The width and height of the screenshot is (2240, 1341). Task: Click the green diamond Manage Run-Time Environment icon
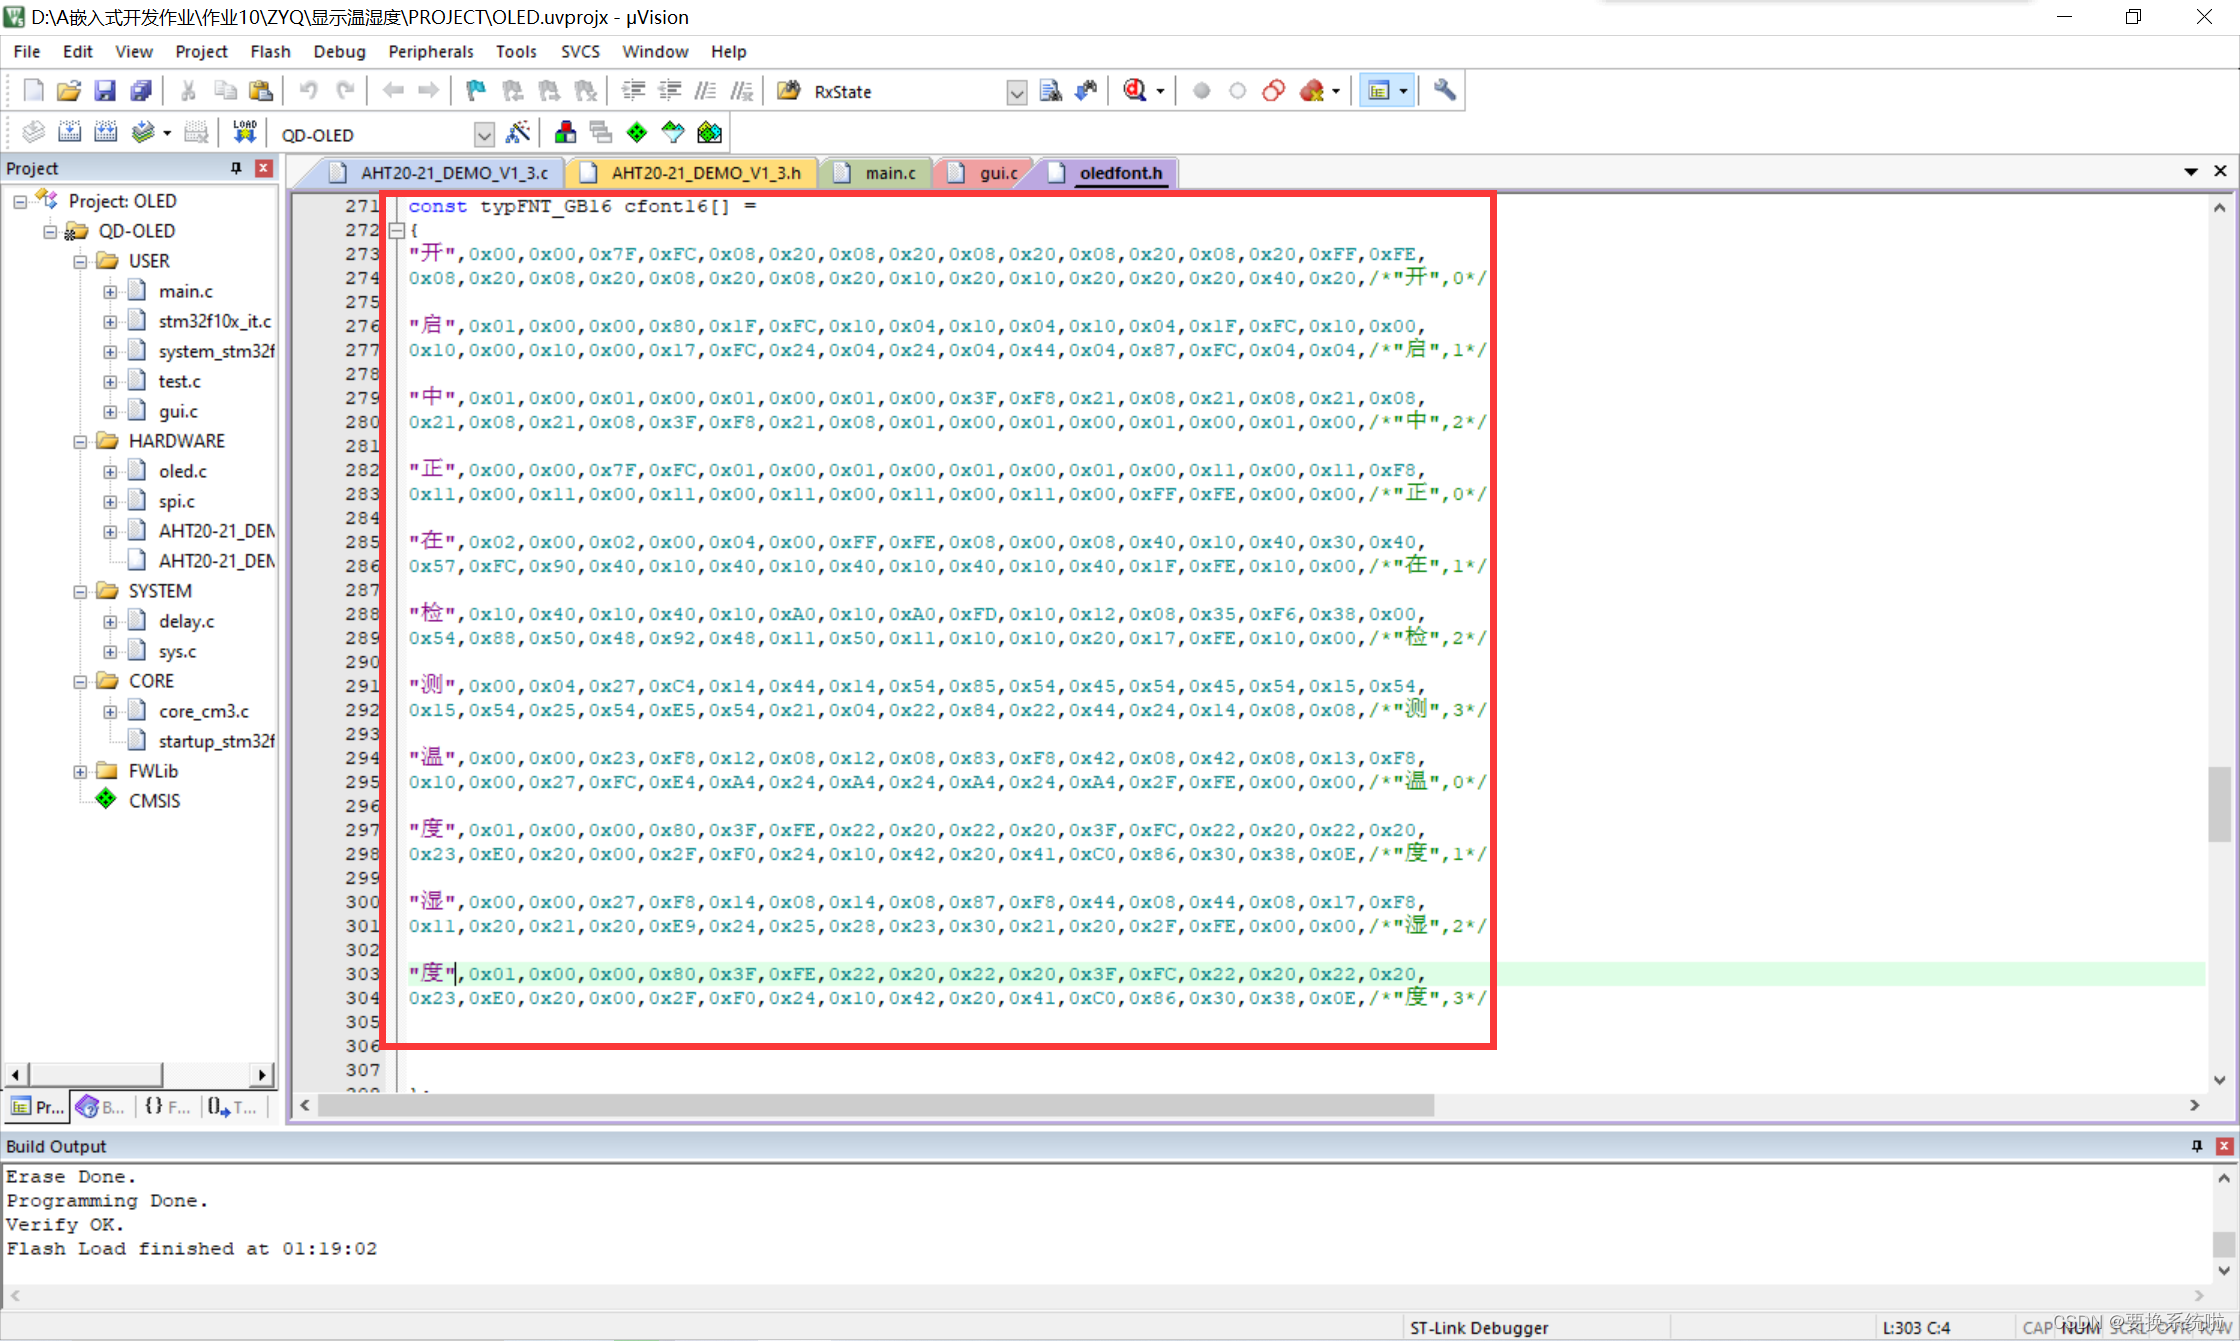(637, 133)
